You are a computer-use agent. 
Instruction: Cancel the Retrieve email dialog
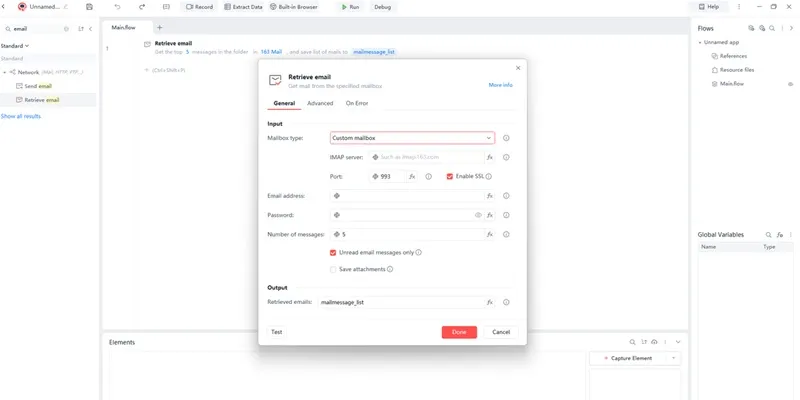click(x=501, y=332)
